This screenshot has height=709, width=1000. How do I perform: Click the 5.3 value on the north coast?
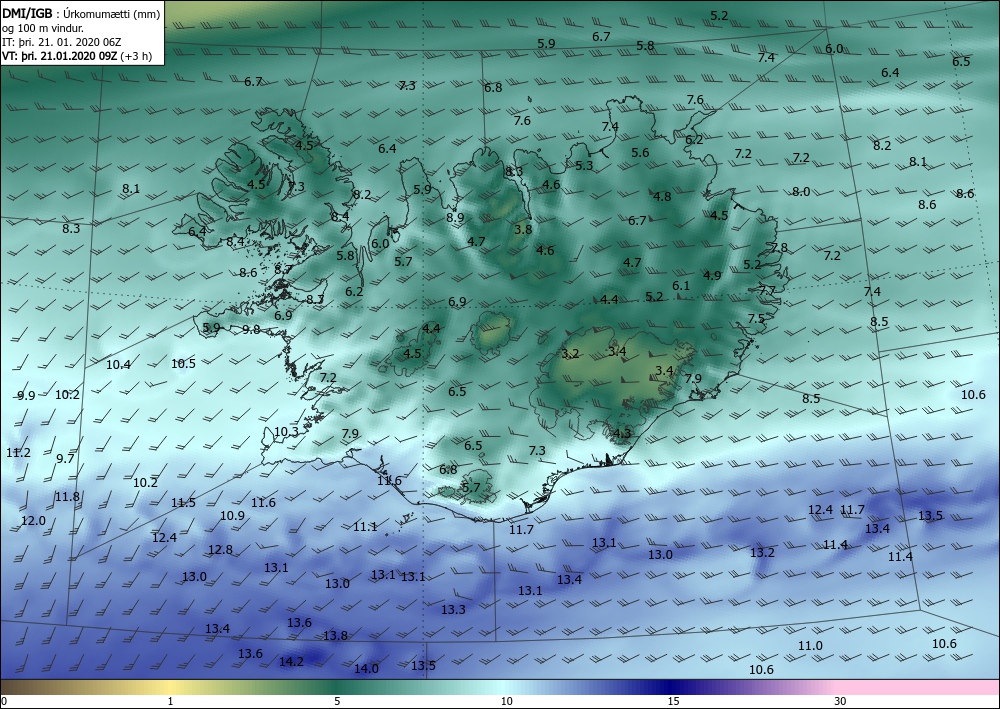(584, 166)
